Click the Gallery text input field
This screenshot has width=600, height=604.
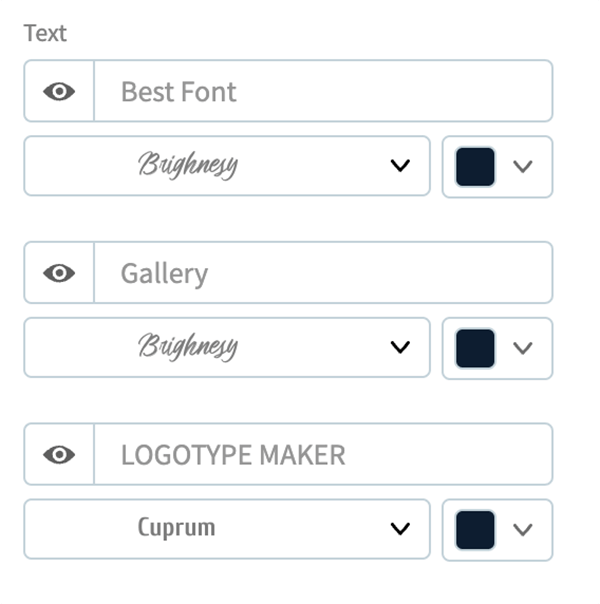coord(323,273)
